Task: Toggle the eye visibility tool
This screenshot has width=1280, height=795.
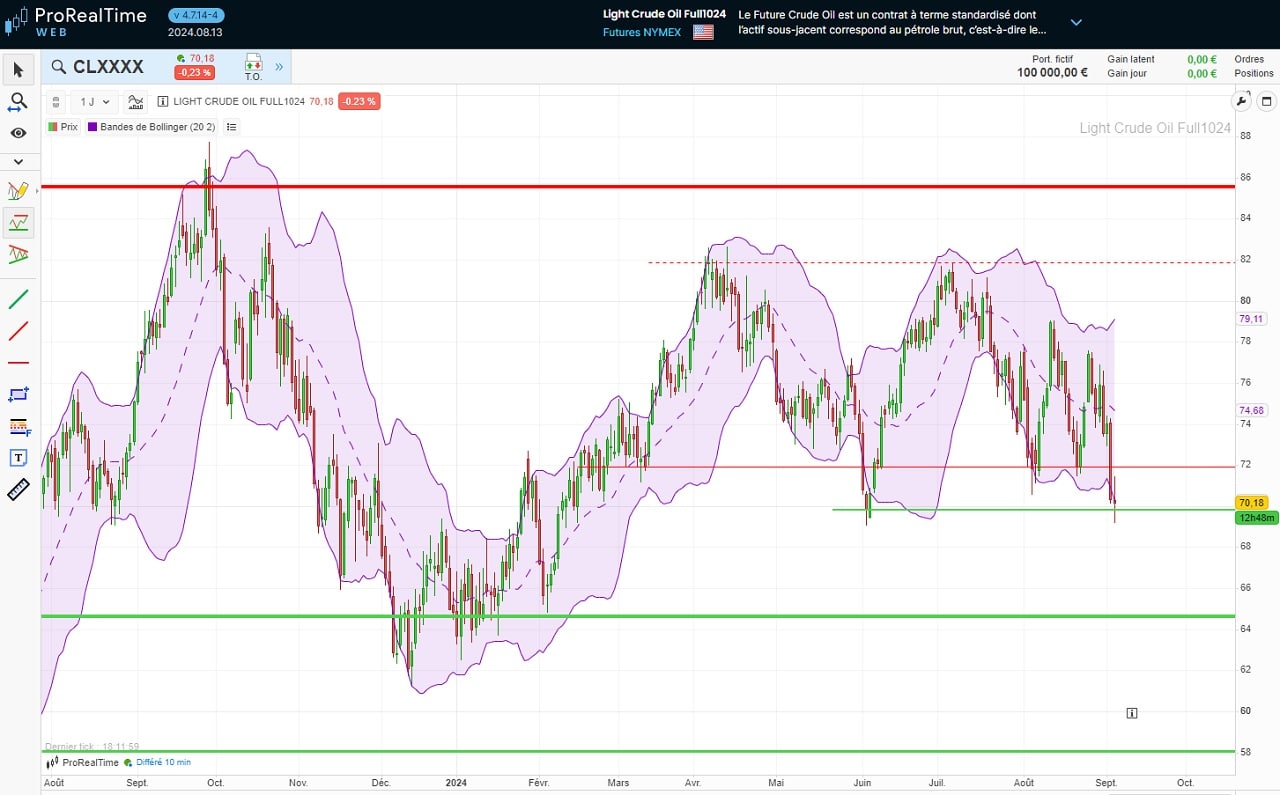Action: pyautogui.click(x=18, y=133)
